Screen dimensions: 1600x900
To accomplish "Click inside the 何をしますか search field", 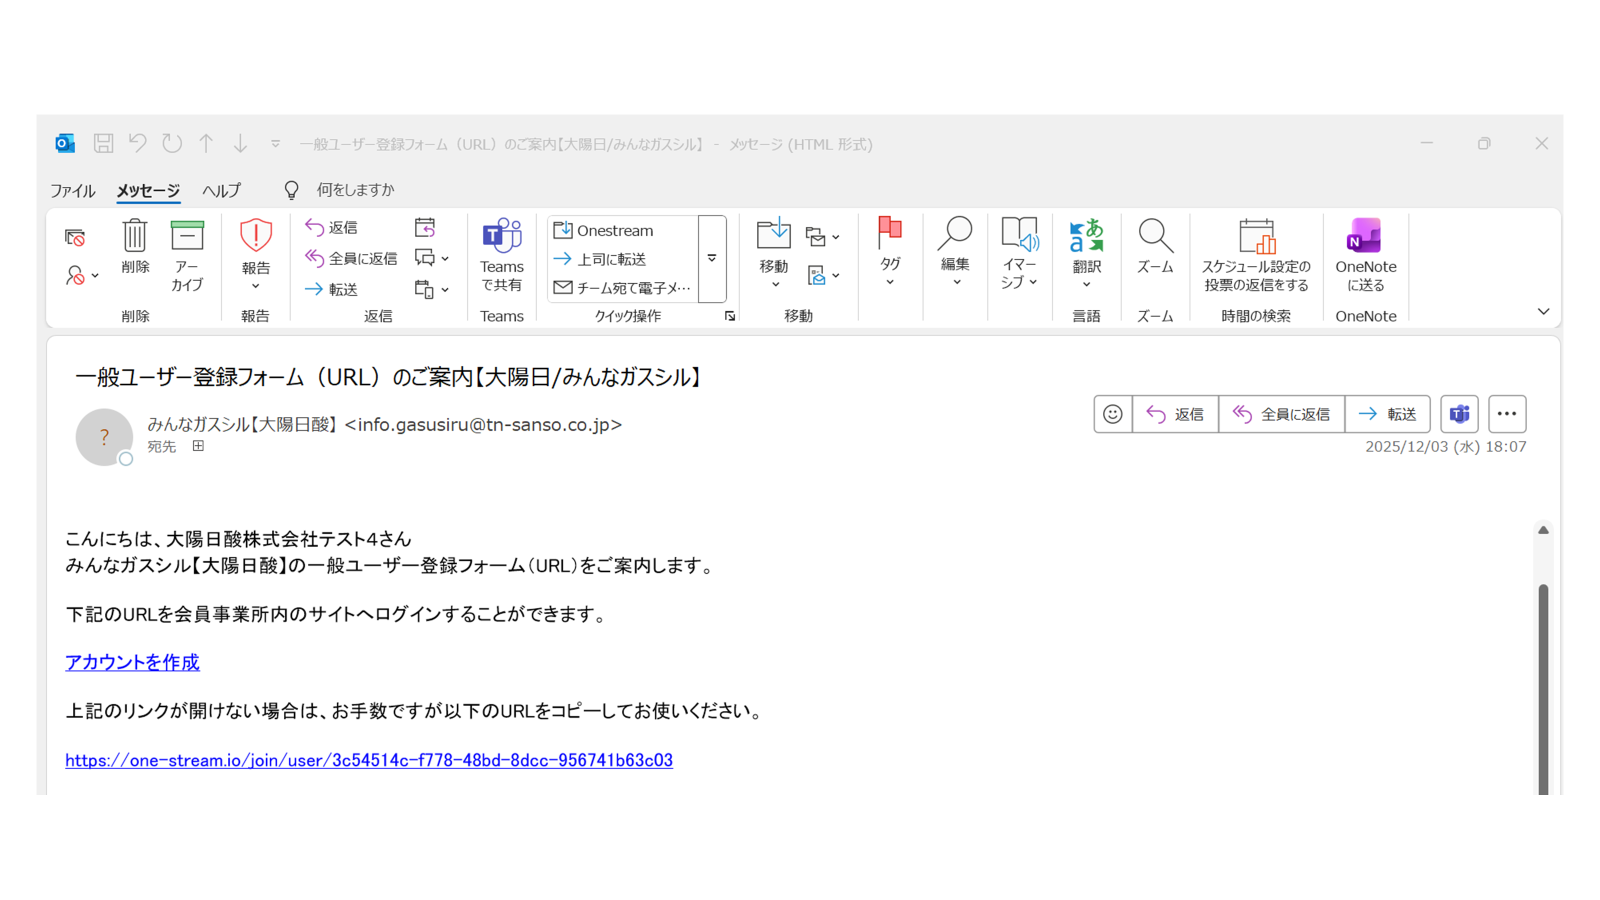I will [355, 189].
